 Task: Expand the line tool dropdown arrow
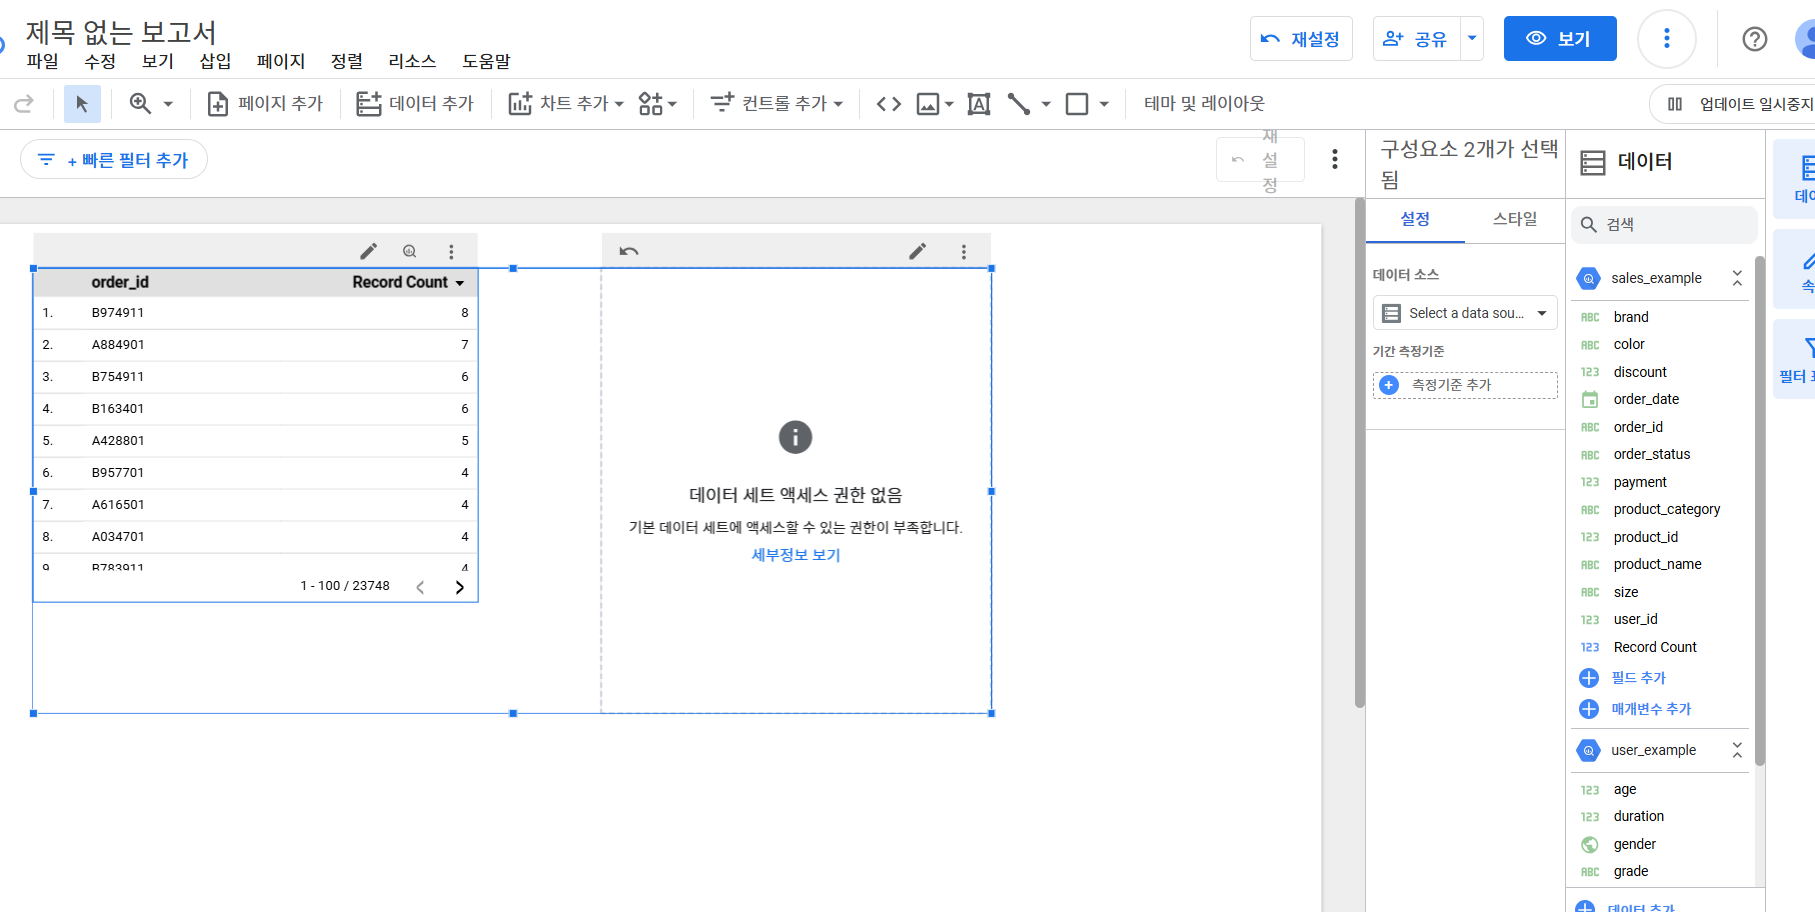coord(1046,104)
